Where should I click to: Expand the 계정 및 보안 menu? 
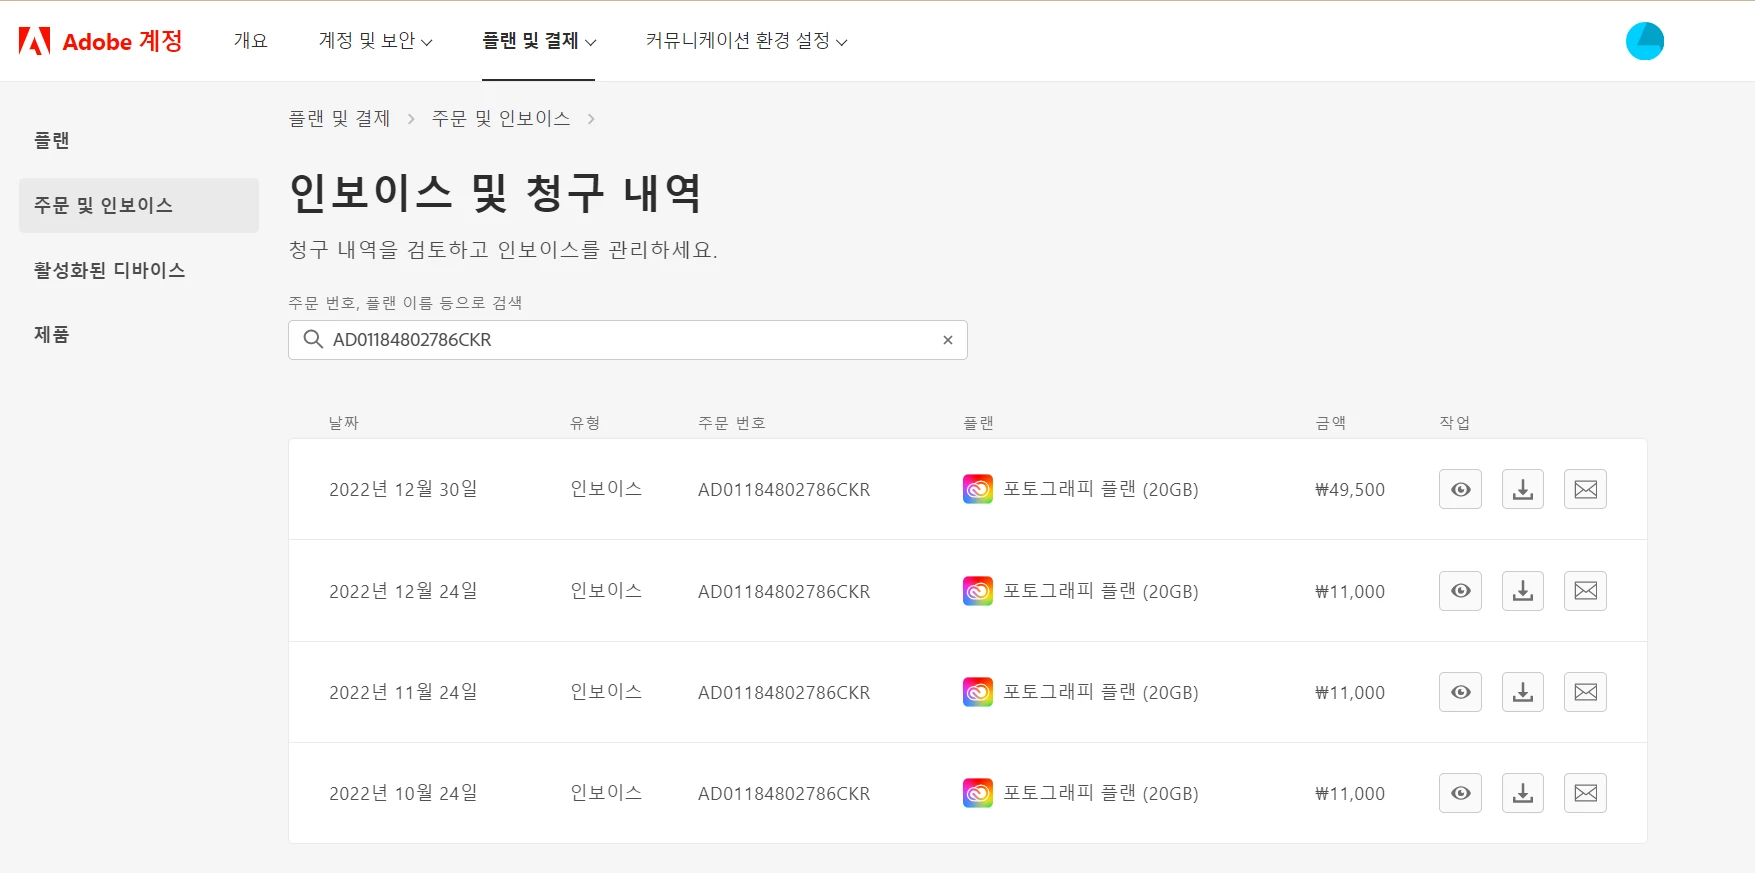point(375,41)
